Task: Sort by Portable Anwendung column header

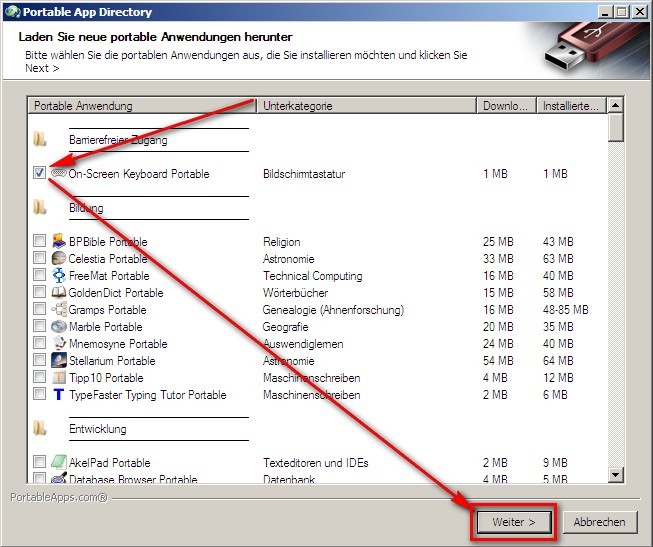Action: point(142,106)
